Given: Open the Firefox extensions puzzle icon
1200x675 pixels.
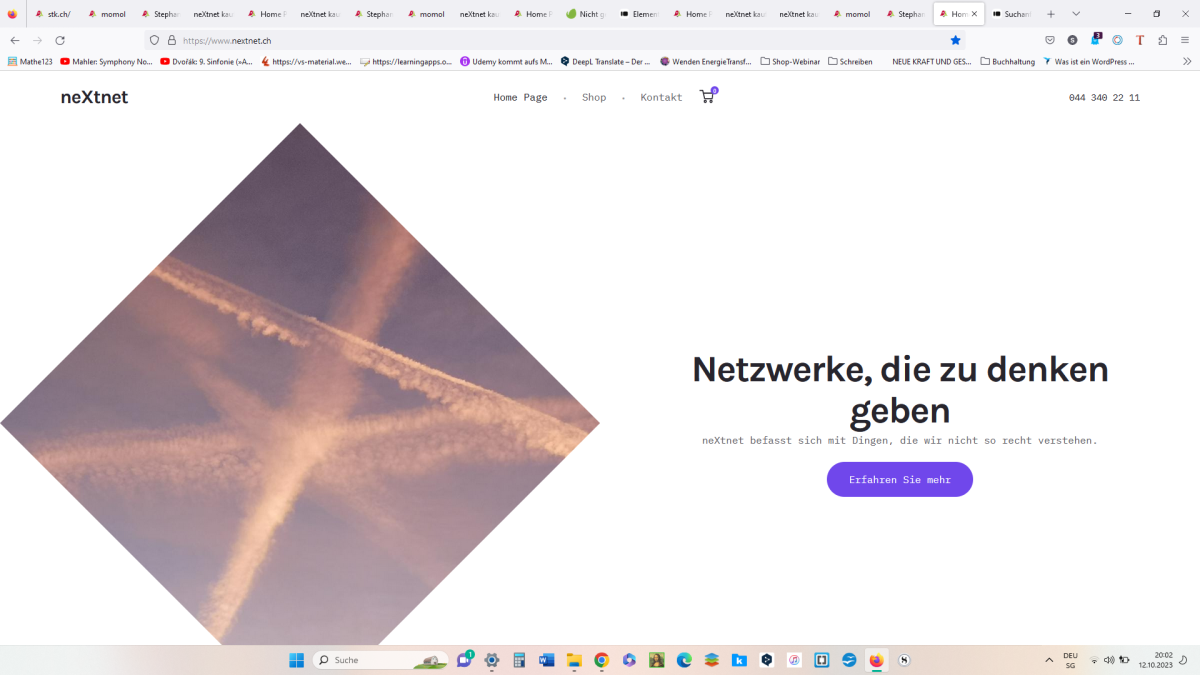Looking at the screenshot, I should pyautogui.click(x=1162, y=40).
